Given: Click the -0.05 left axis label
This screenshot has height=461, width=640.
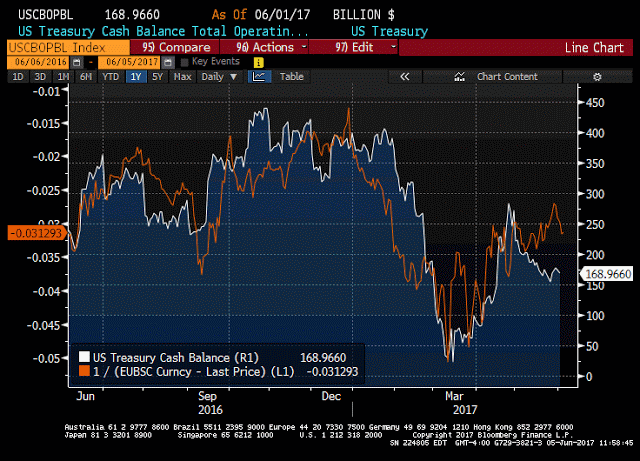Looking at the screenshot, I should point(46,359).
